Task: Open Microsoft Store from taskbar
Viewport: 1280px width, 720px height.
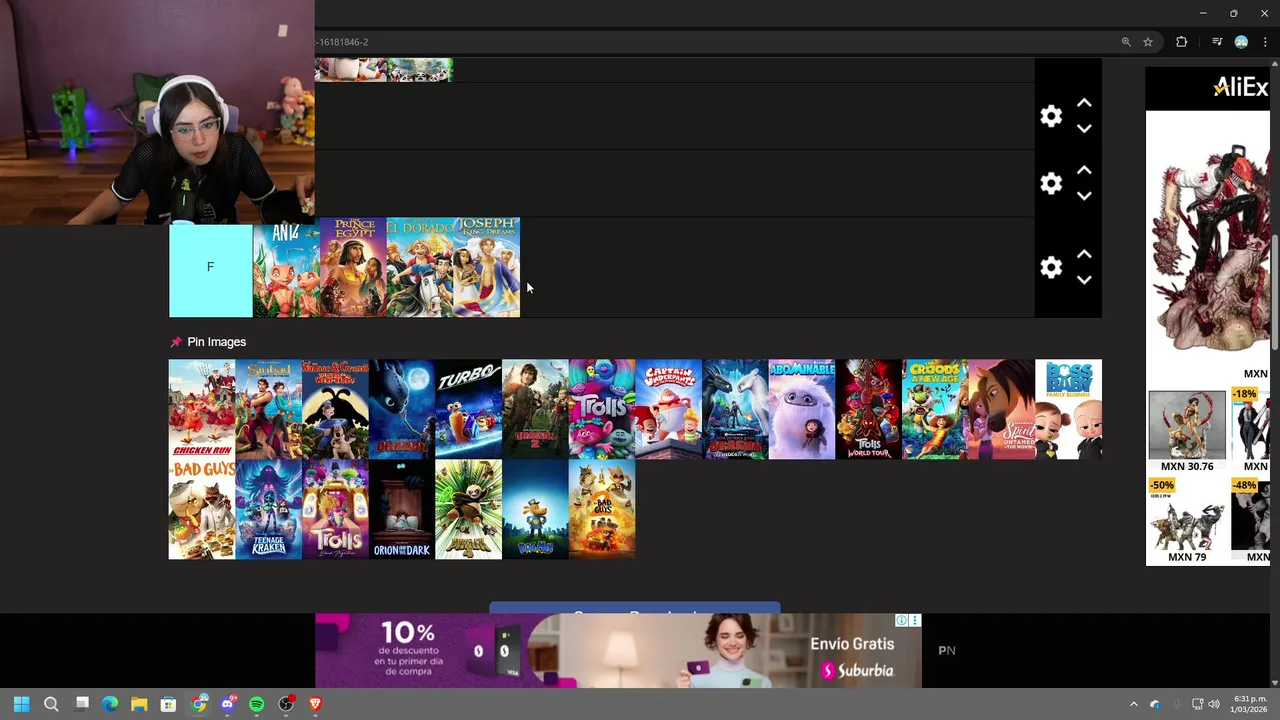Action: pos(168,704)
